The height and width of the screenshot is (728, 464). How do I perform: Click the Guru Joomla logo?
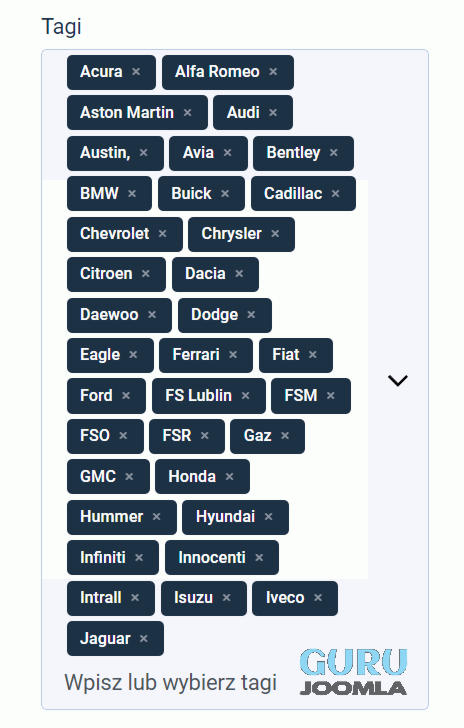[x=353, y=672]
